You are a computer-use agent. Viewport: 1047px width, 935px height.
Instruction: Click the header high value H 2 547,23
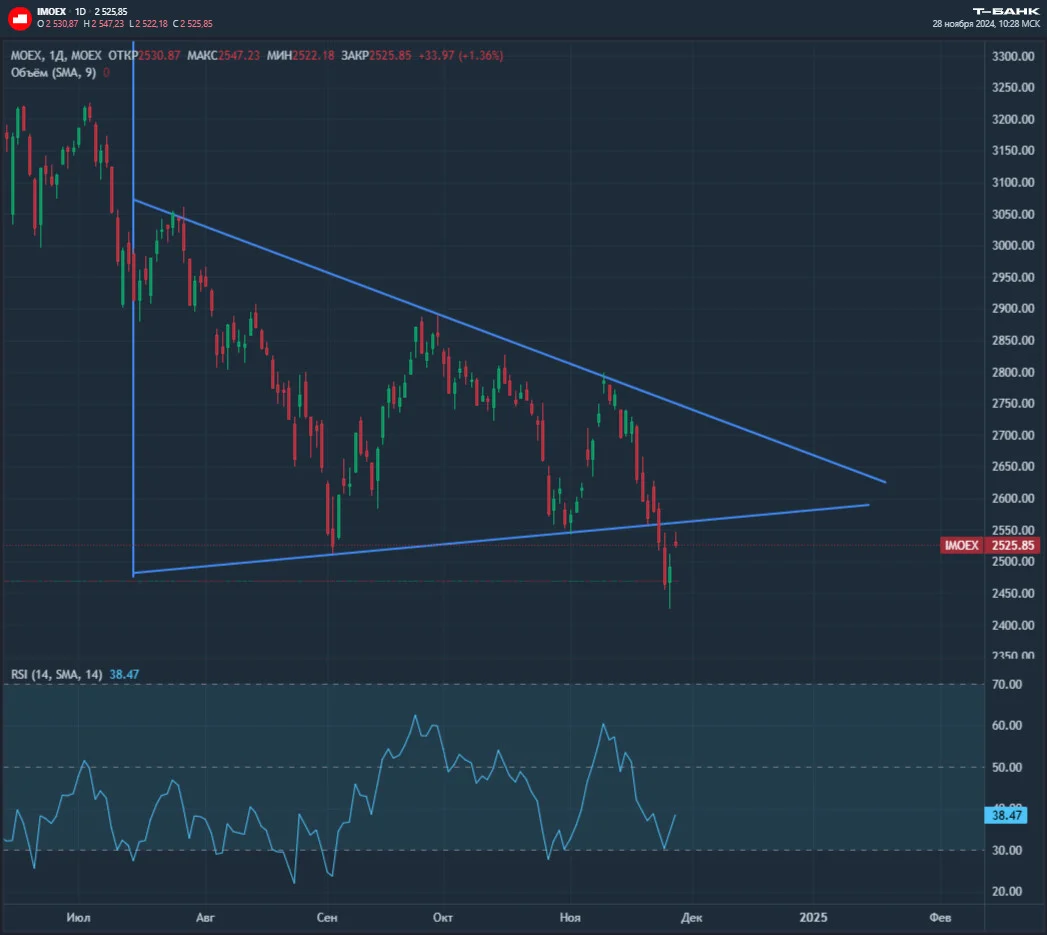pyautogui.click(x=103, y=24)
